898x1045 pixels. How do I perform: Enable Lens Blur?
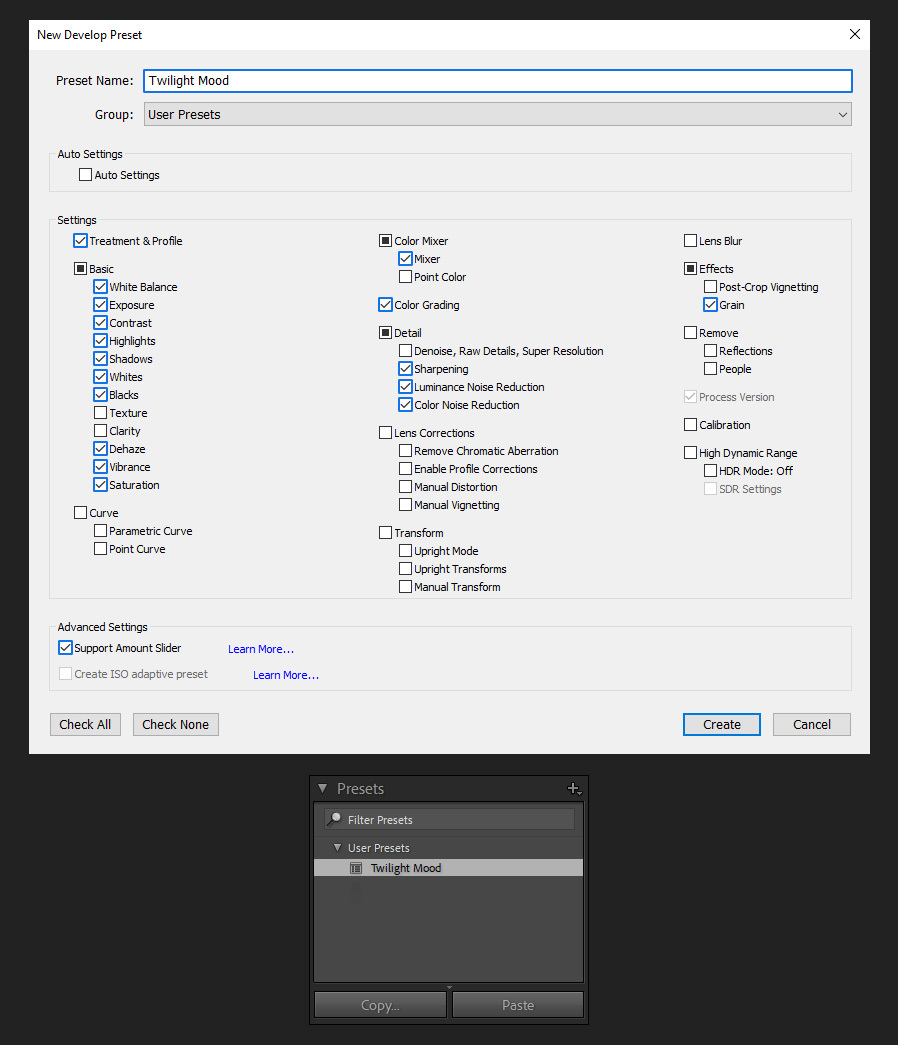[691, 241]
